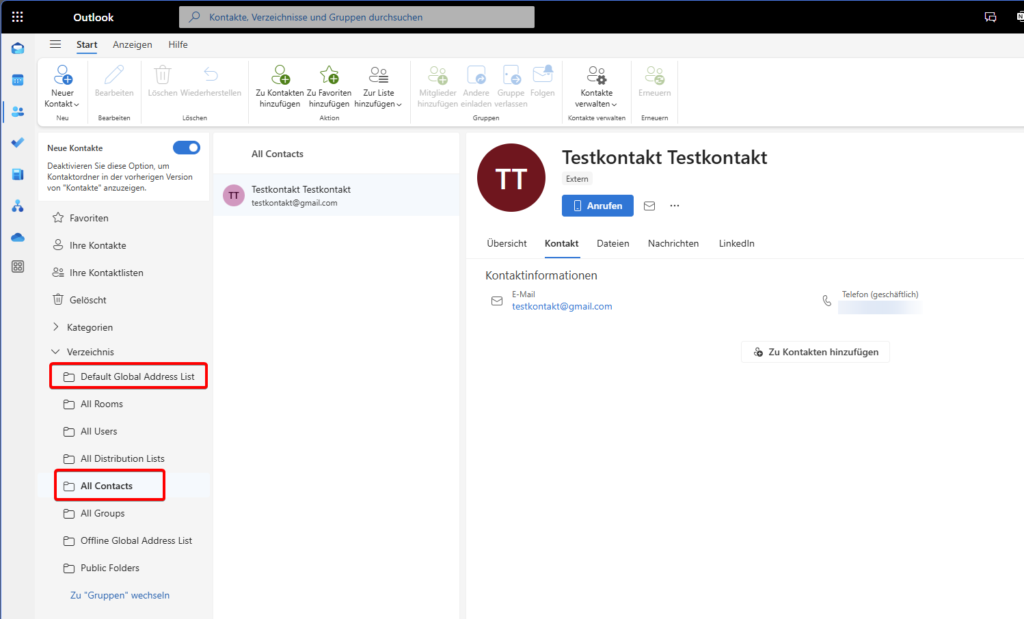Click Zu Kontakten hinzufügen ribbon icon
The image size is (1024, 619).
[278, 76]
